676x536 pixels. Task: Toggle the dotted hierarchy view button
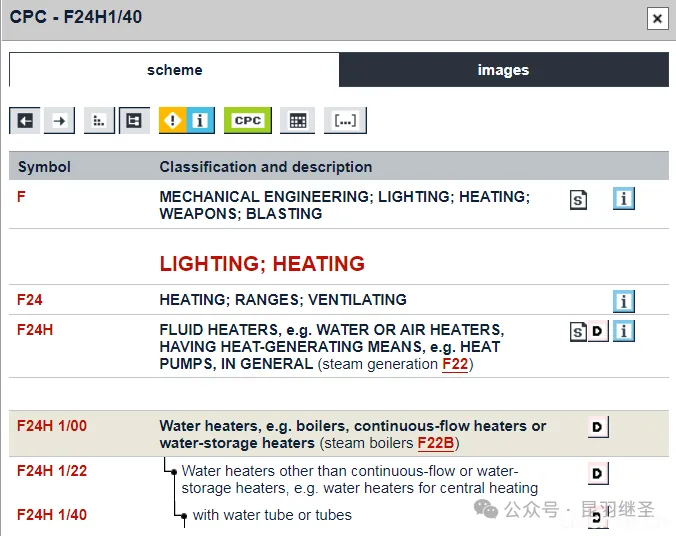pos(99,121)
